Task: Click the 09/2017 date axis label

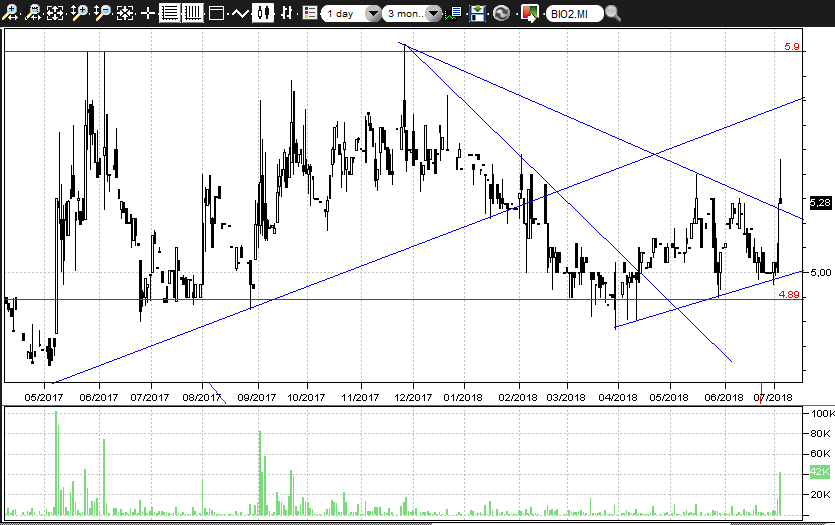Action: [x=257, y=397]
